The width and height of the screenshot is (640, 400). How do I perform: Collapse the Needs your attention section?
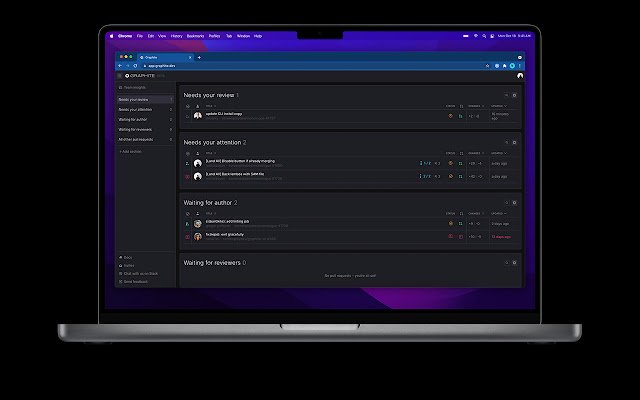point(507,142)
